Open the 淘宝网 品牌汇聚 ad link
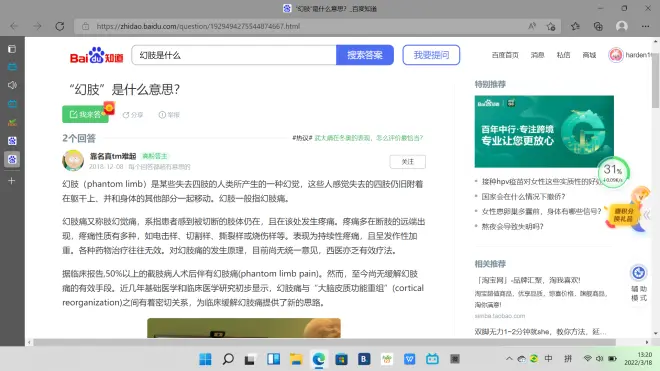 [x=528, y=280]
